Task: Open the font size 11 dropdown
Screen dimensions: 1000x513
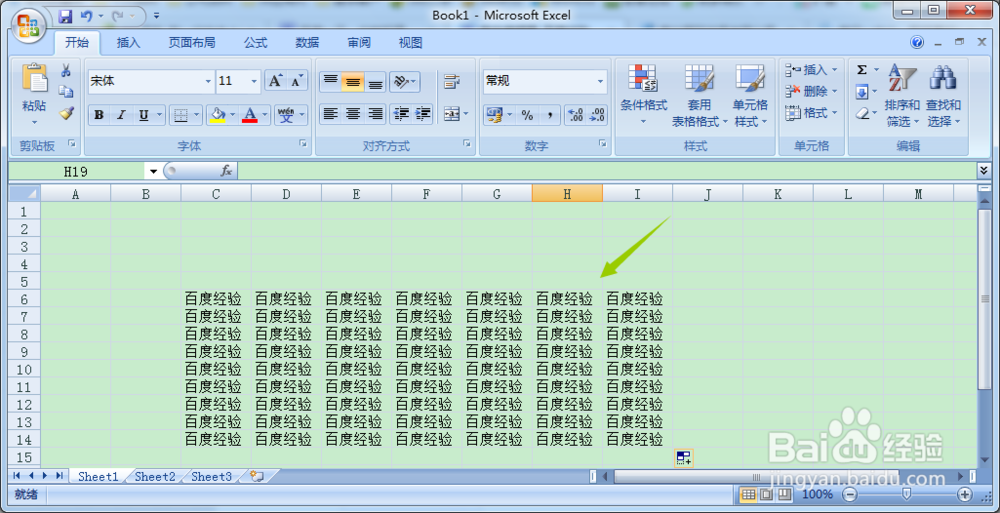Action: pyautogui.click(x=254, y=82)
